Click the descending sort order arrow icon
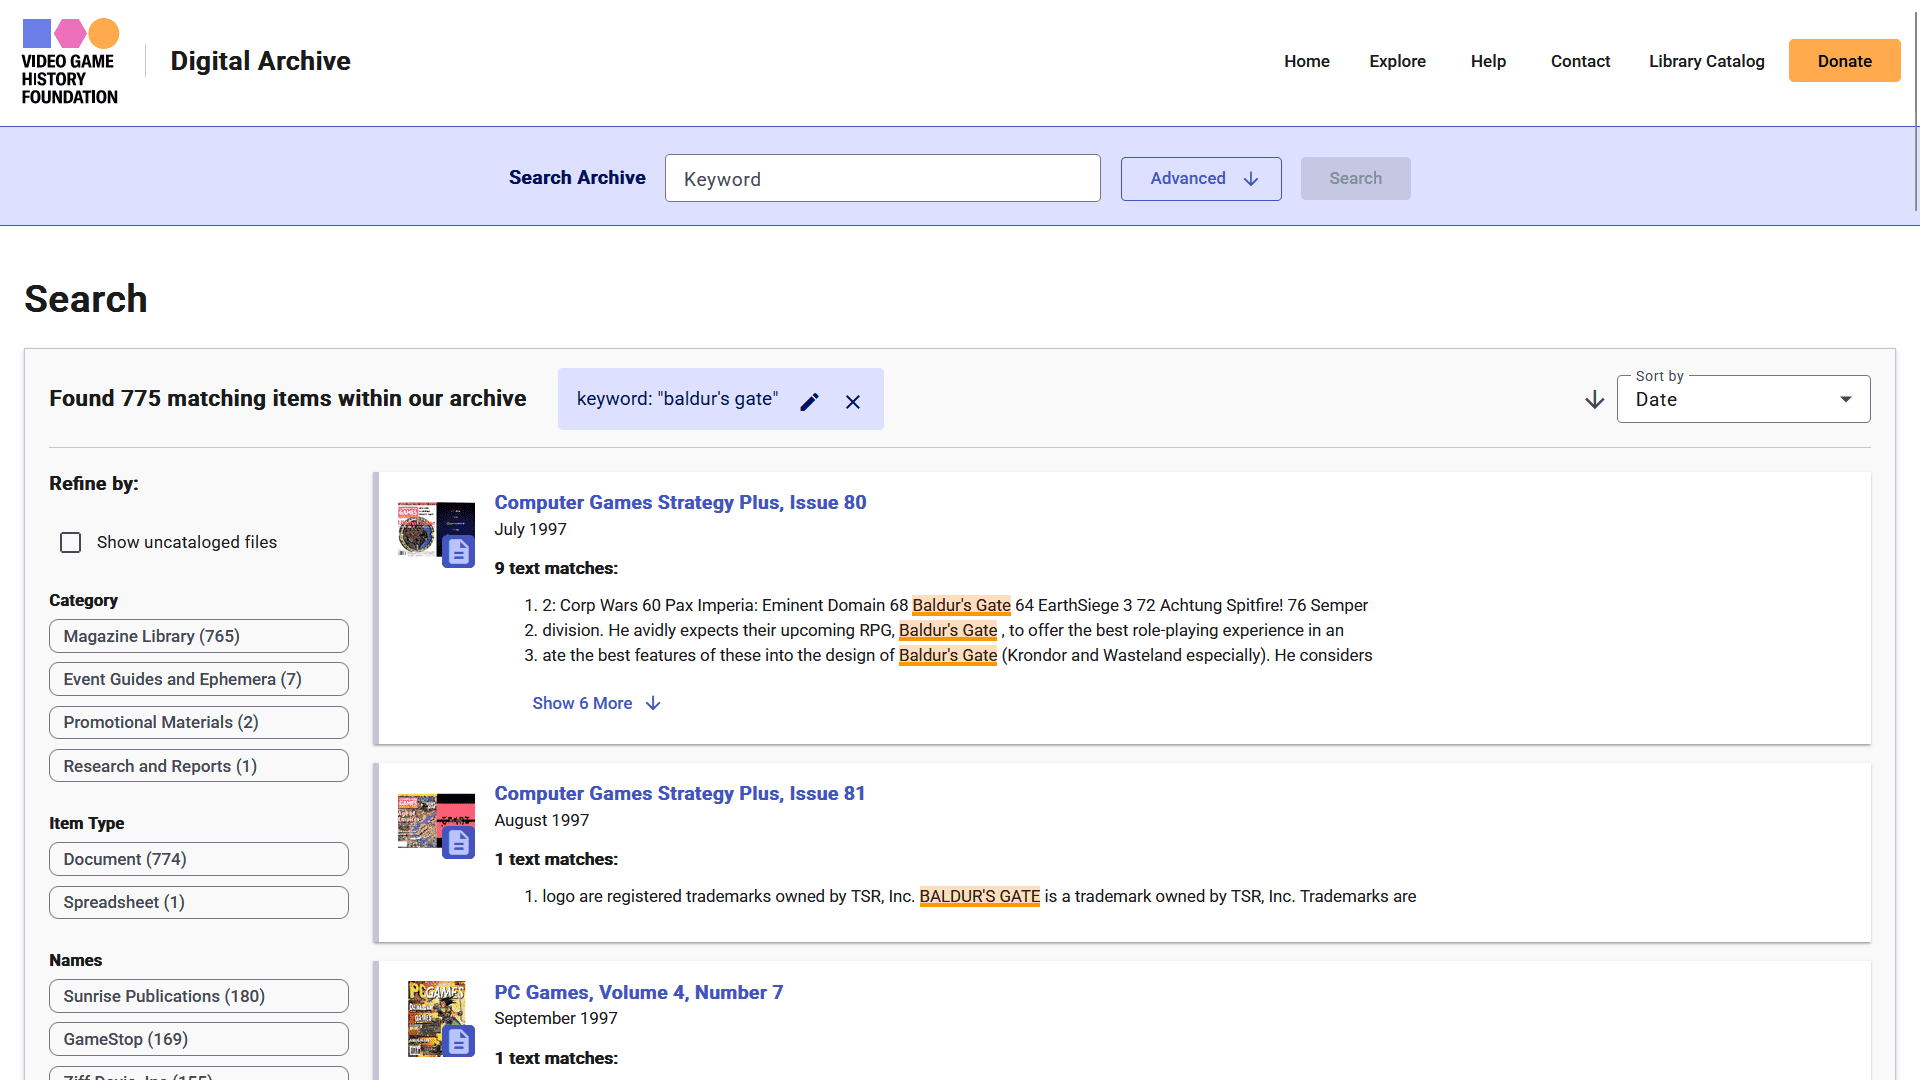This screenshot has height=1080, width=1920. pyautogui.click(x=1594, y=400)
